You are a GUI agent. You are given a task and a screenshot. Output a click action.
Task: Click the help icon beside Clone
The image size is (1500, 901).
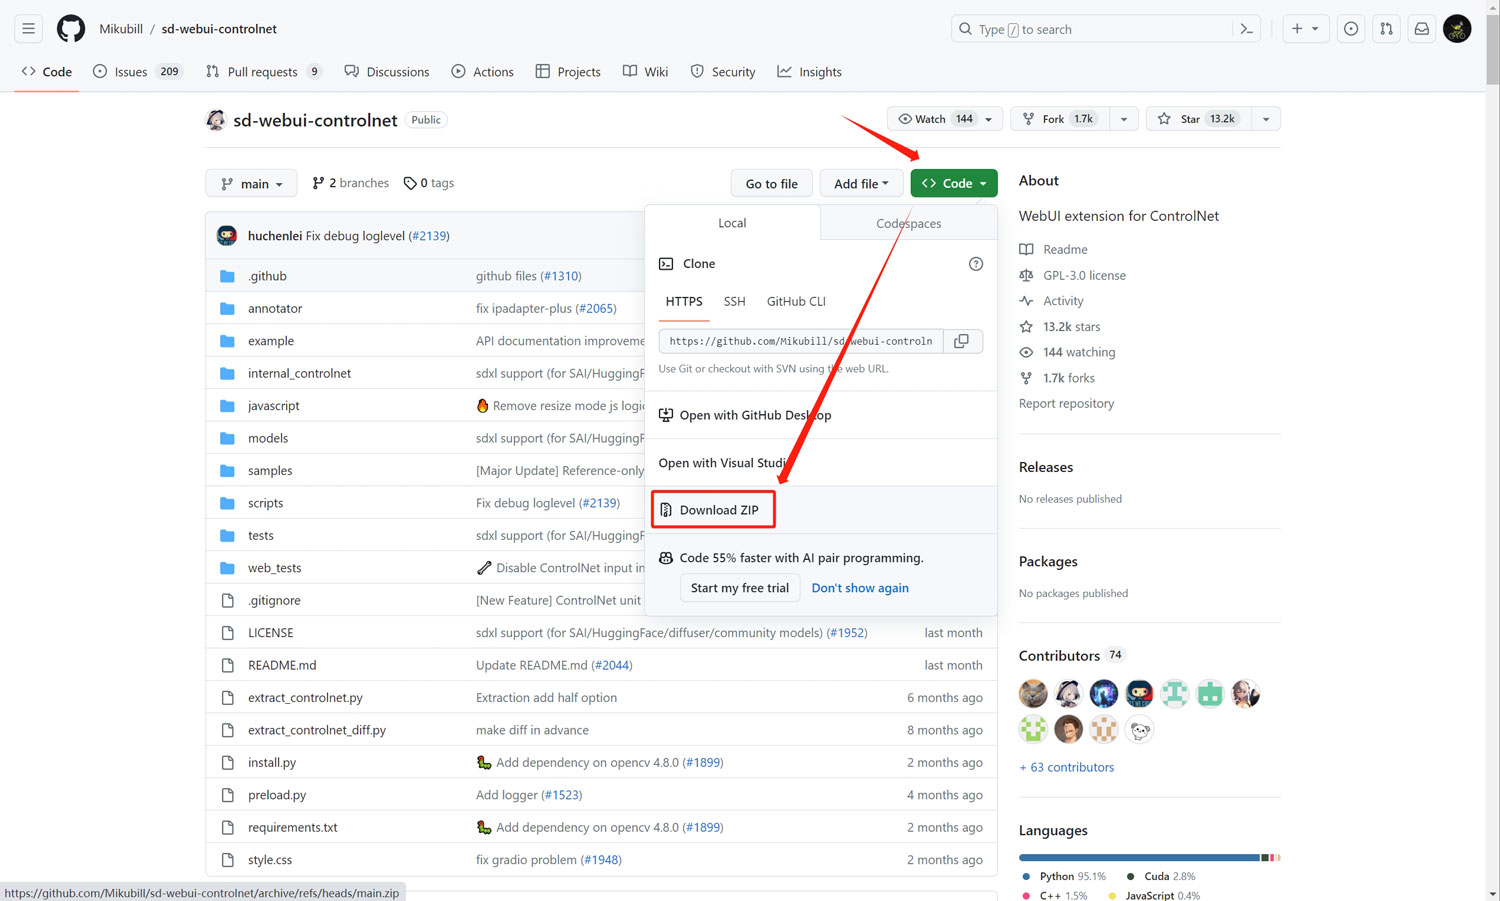[976, 264]
